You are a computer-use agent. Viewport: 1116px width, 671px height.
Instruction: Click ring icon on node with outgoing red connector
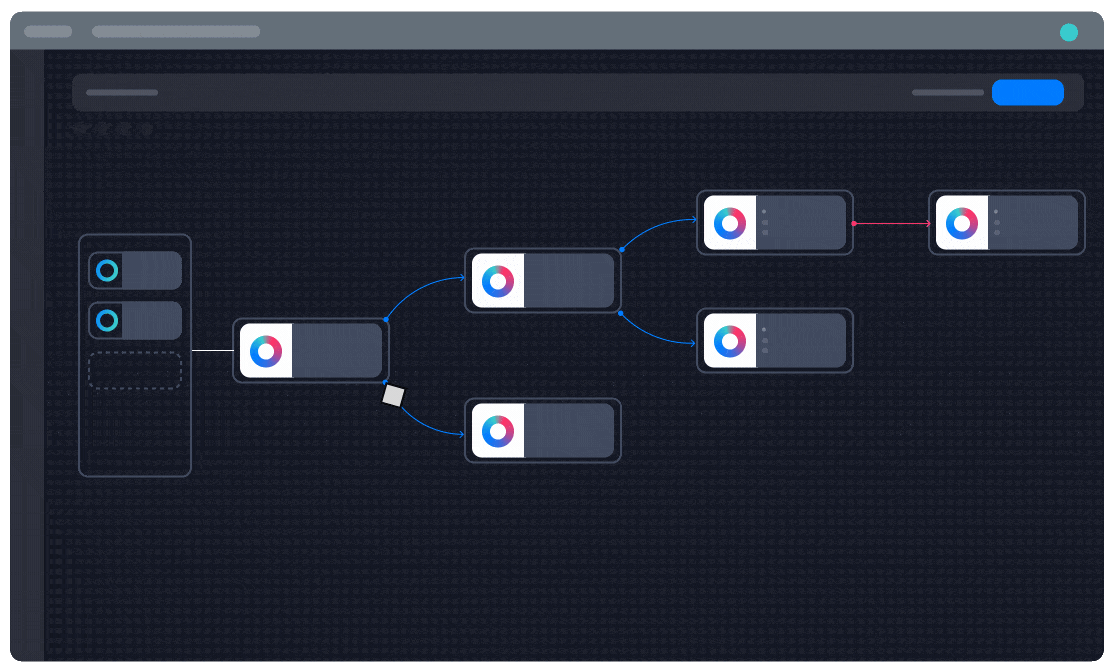click(730, 223)
